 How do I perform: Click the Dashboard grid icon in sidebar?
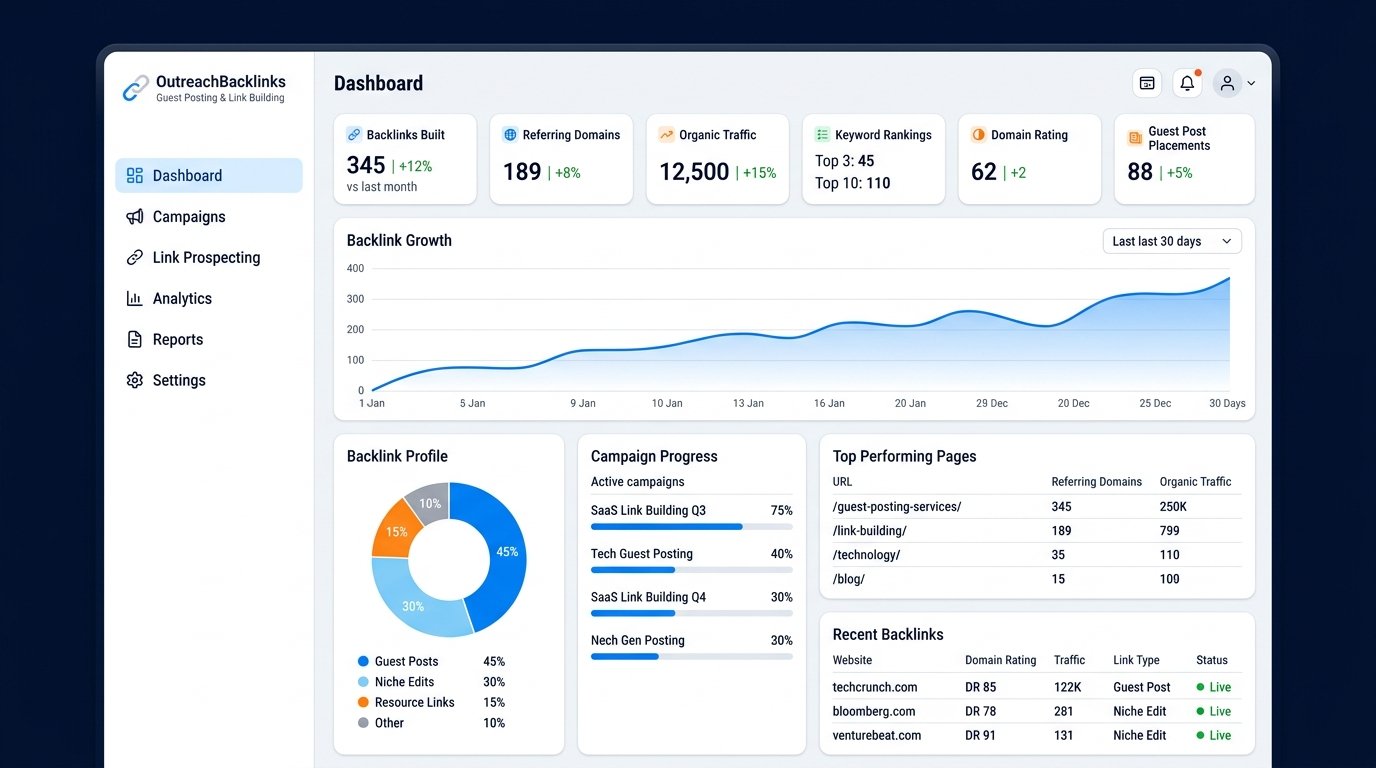(135, 176)
